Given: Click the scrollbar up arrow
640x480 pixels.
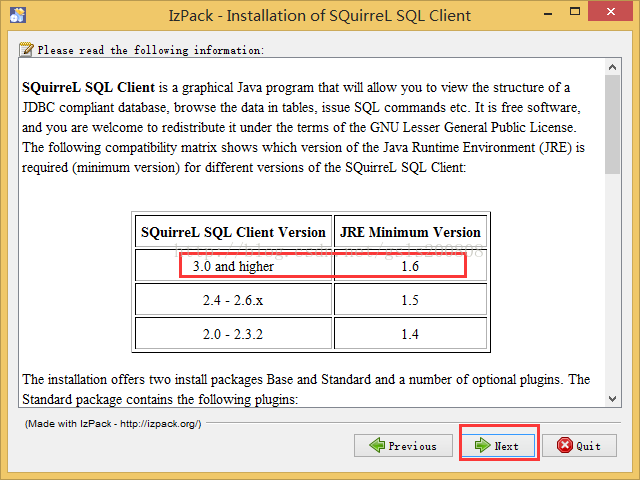Looking at the screenshot, I should [x=612, y=67].
